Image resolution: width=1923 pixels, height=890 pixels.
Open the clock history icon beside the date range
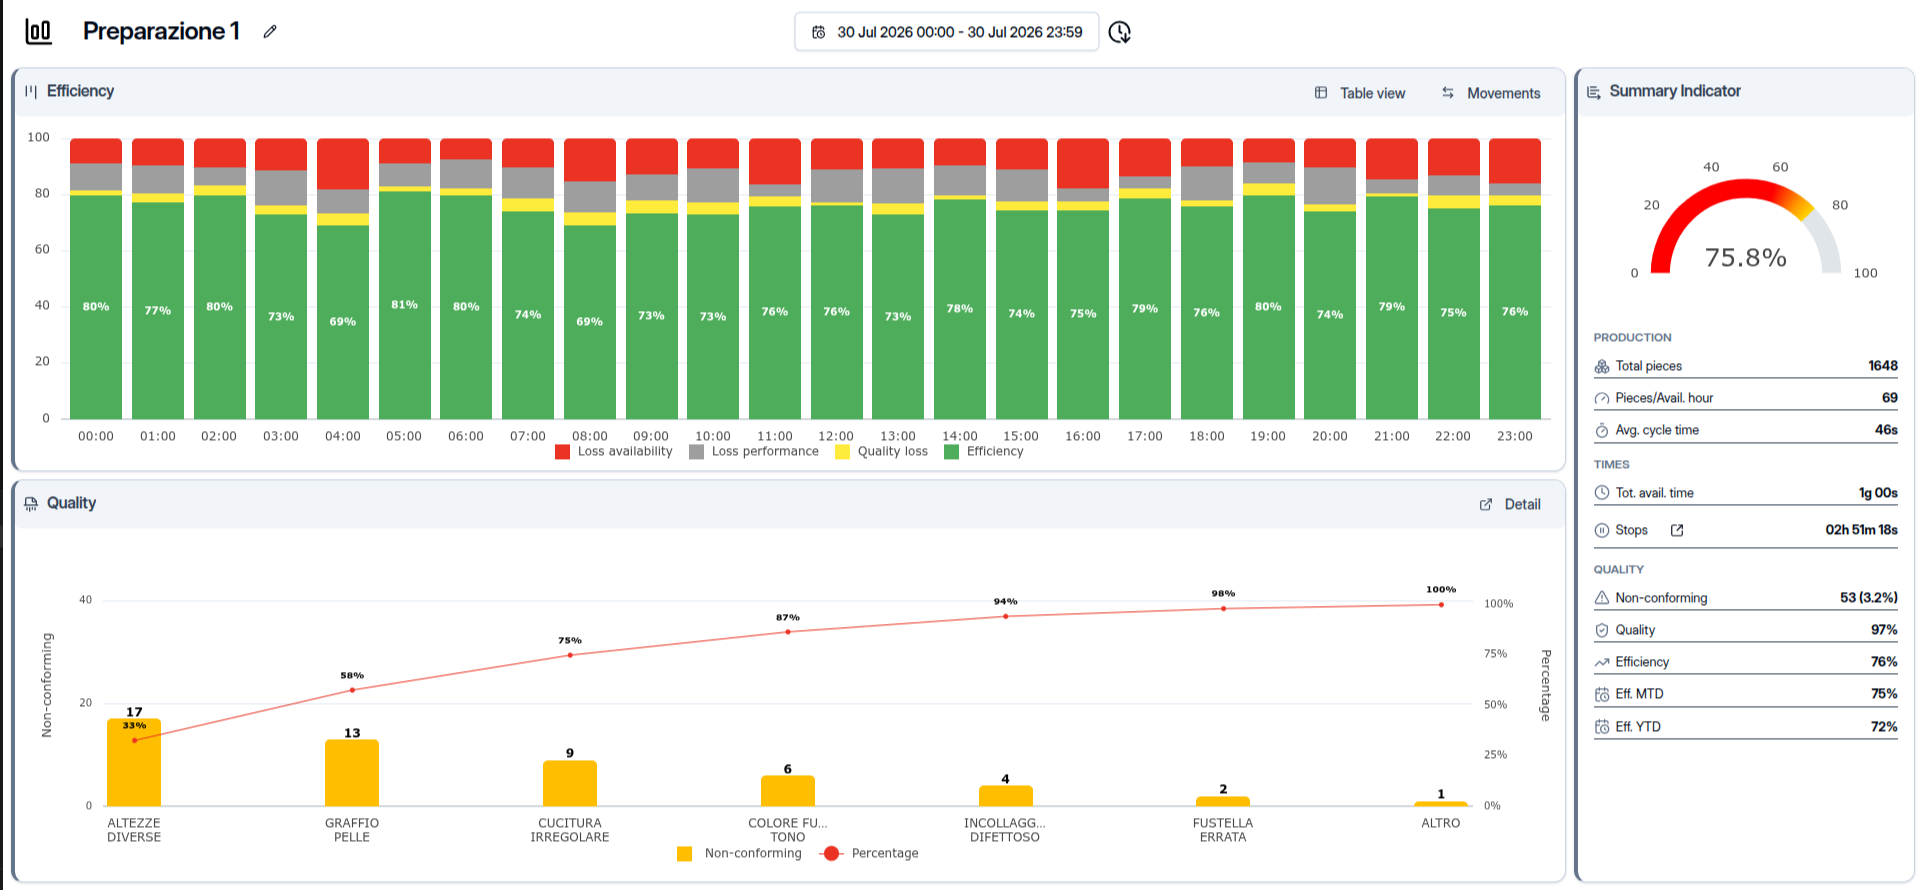[x=1120, y=32]
